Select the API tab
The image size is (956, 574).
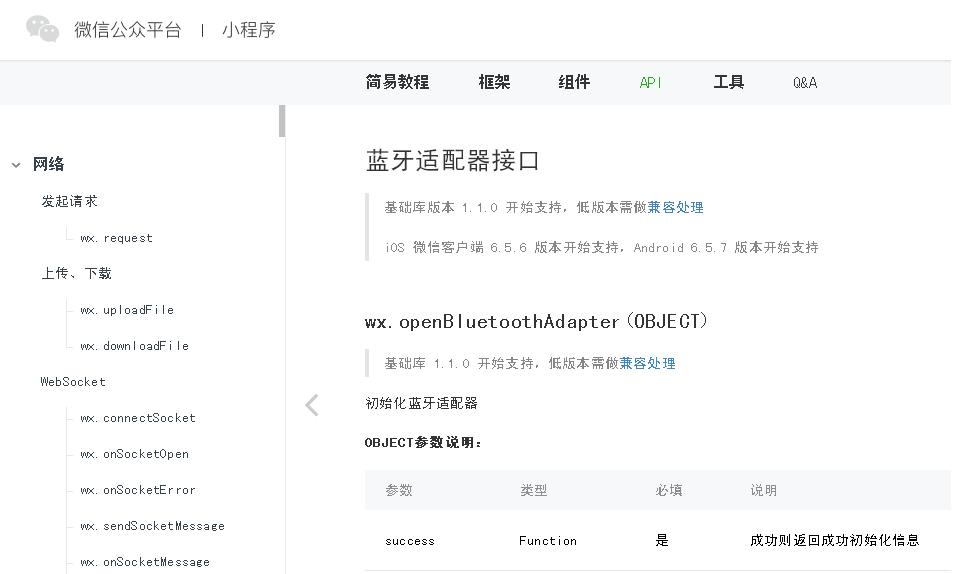(651, 83)
